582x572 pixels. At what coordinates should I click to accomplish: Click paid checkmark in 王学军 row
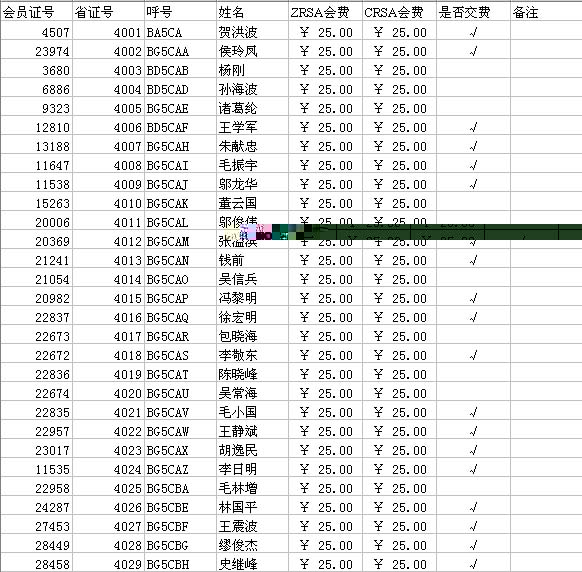tap(473, 127)
